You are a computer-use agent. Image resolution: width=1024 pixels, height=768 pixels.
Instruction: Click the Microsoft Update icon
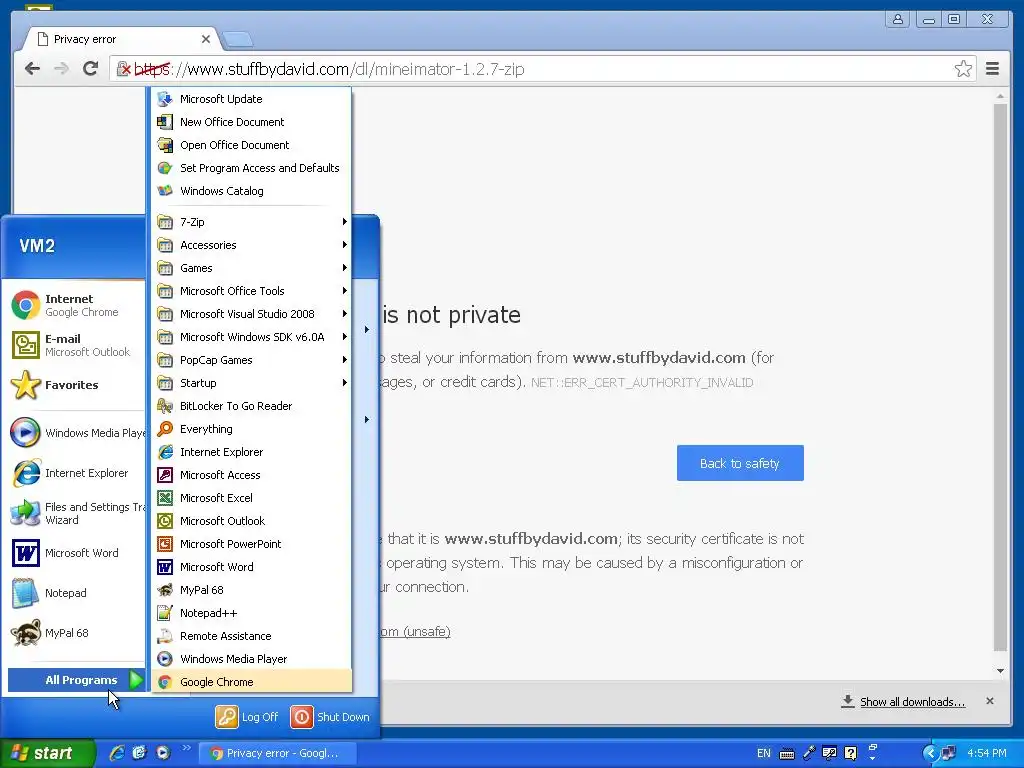[x=165, y=99]
